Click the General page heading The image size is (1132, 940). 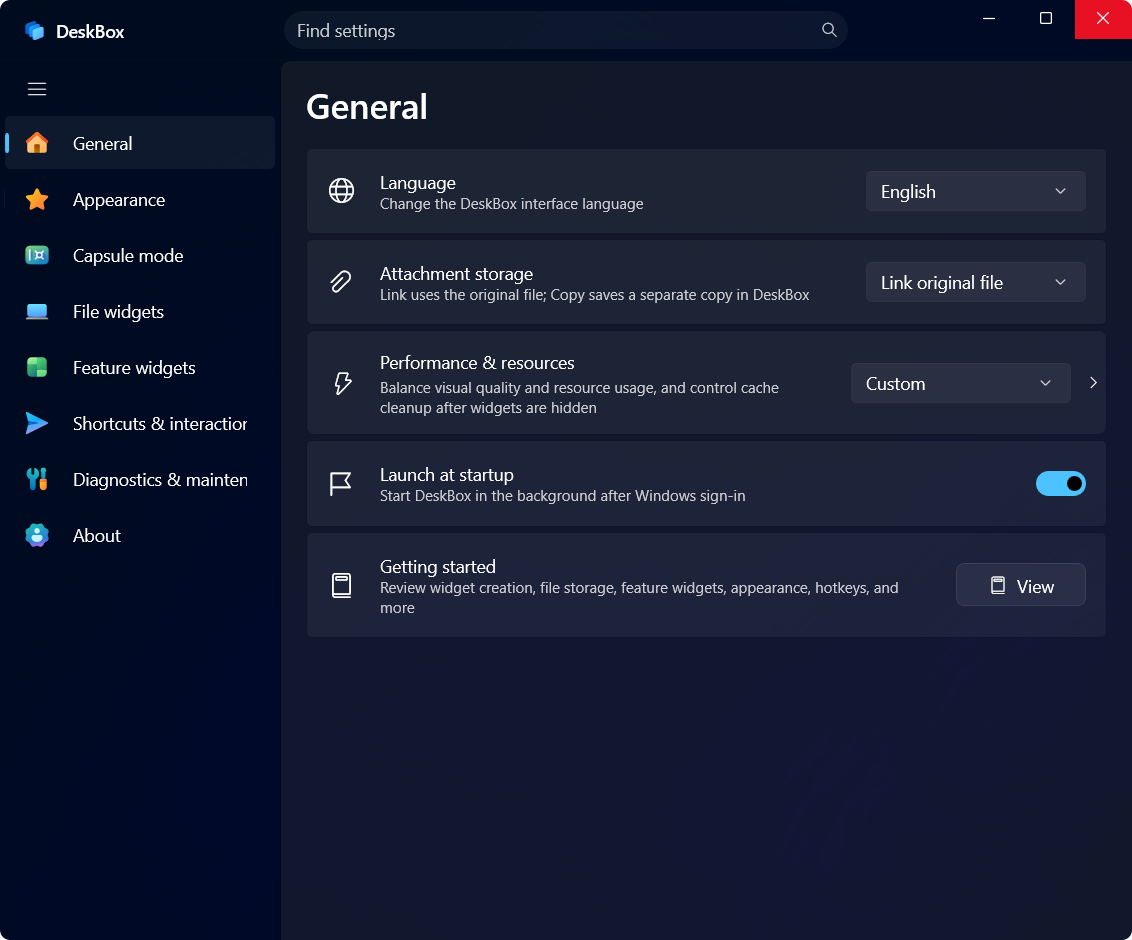tap(367, 107)
